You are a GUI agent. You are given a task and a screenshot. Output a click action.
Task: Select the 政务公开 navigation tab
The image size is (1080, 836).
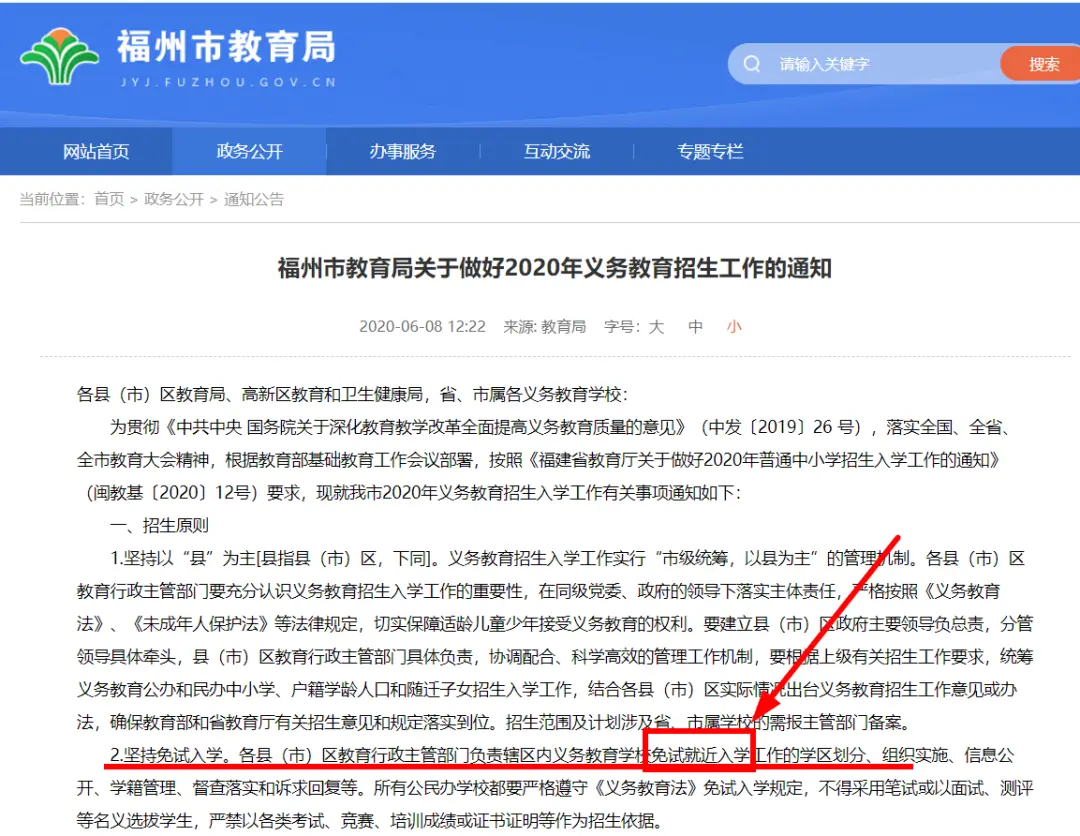250,152
